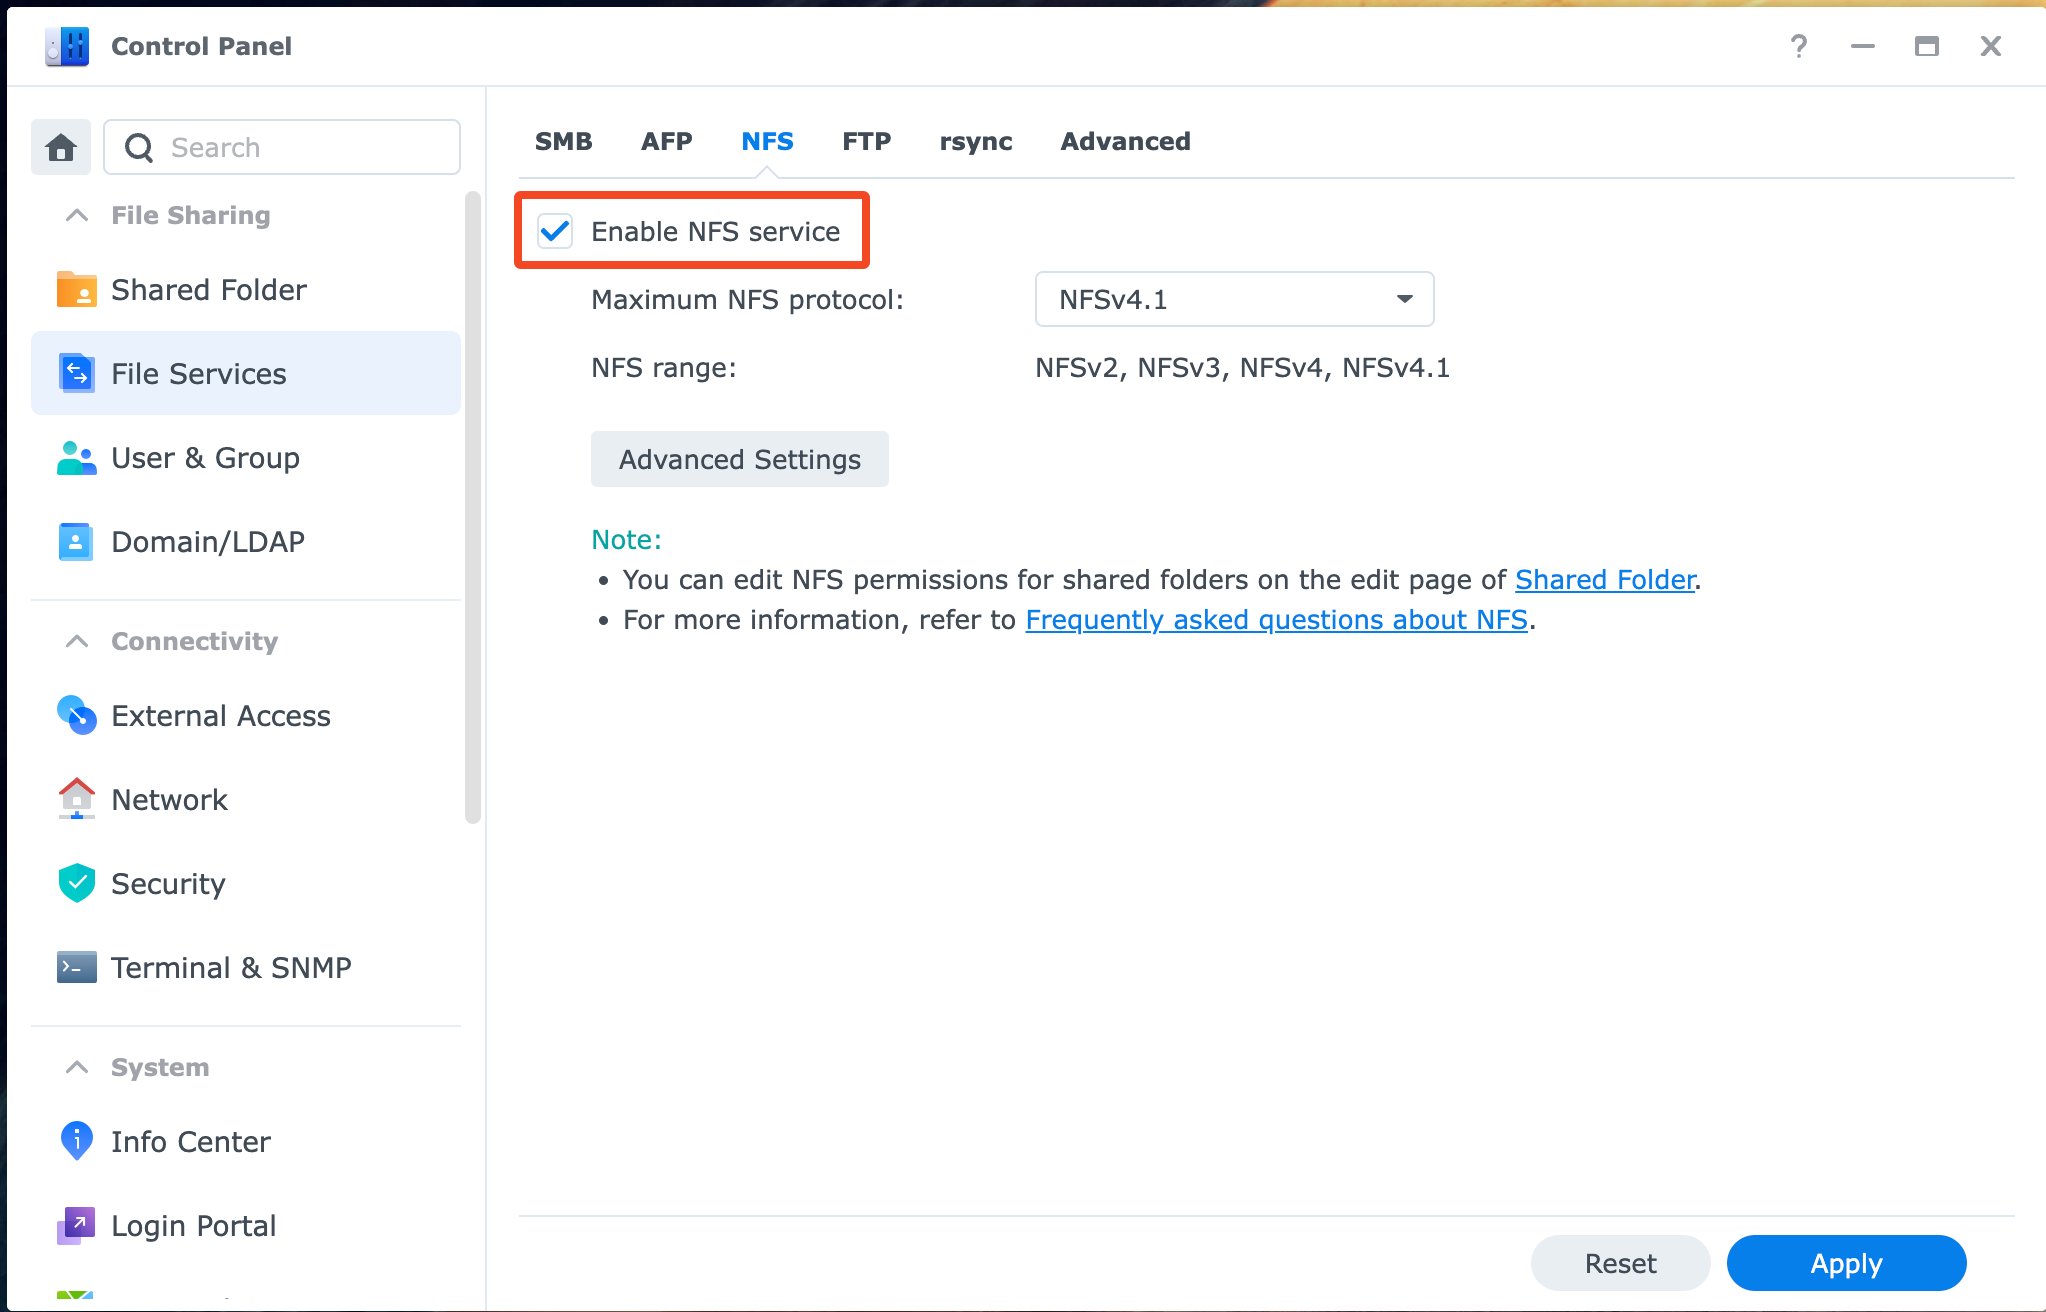The height and width of the screenshot is (1312, 2046).
Task: Uncheck the Enable NFS service checkbox
Action: click(x=555, y=231)
